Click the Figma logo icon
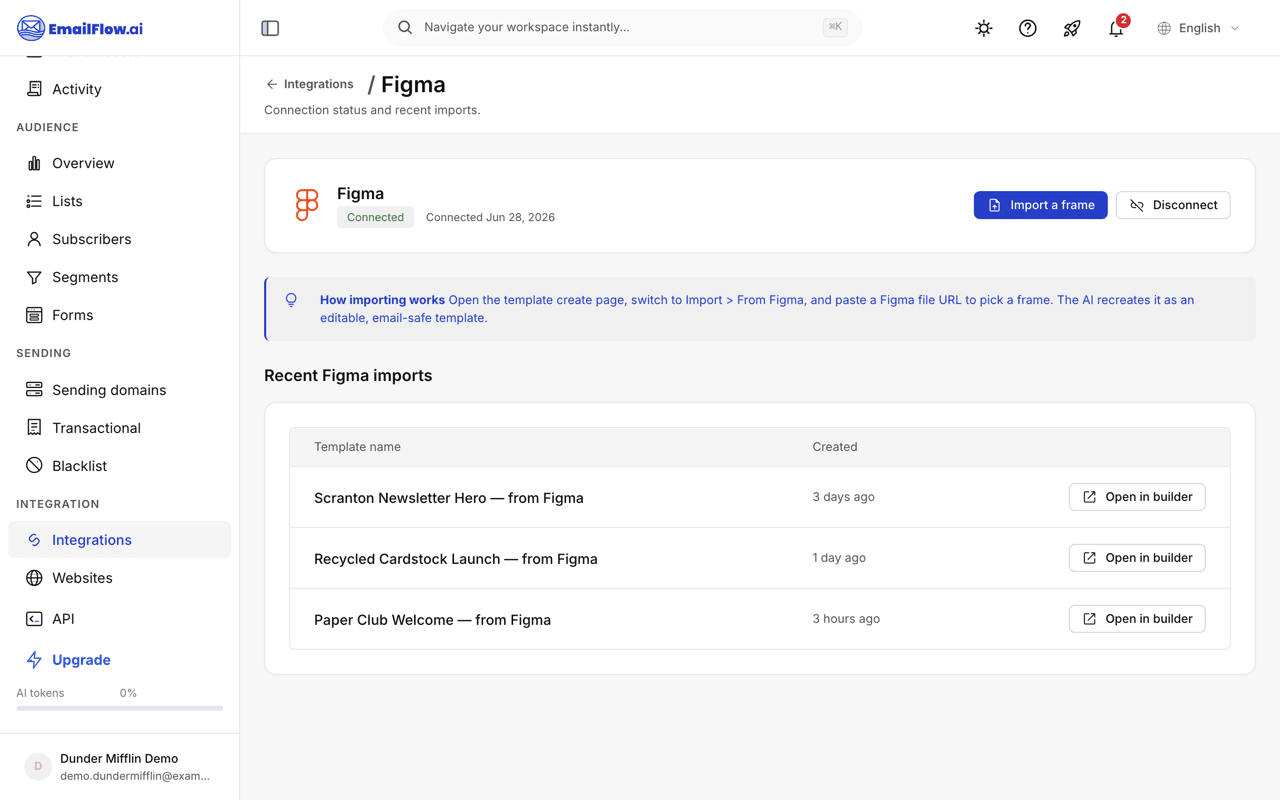This screenshot has height=800, width=1280. 307,205
